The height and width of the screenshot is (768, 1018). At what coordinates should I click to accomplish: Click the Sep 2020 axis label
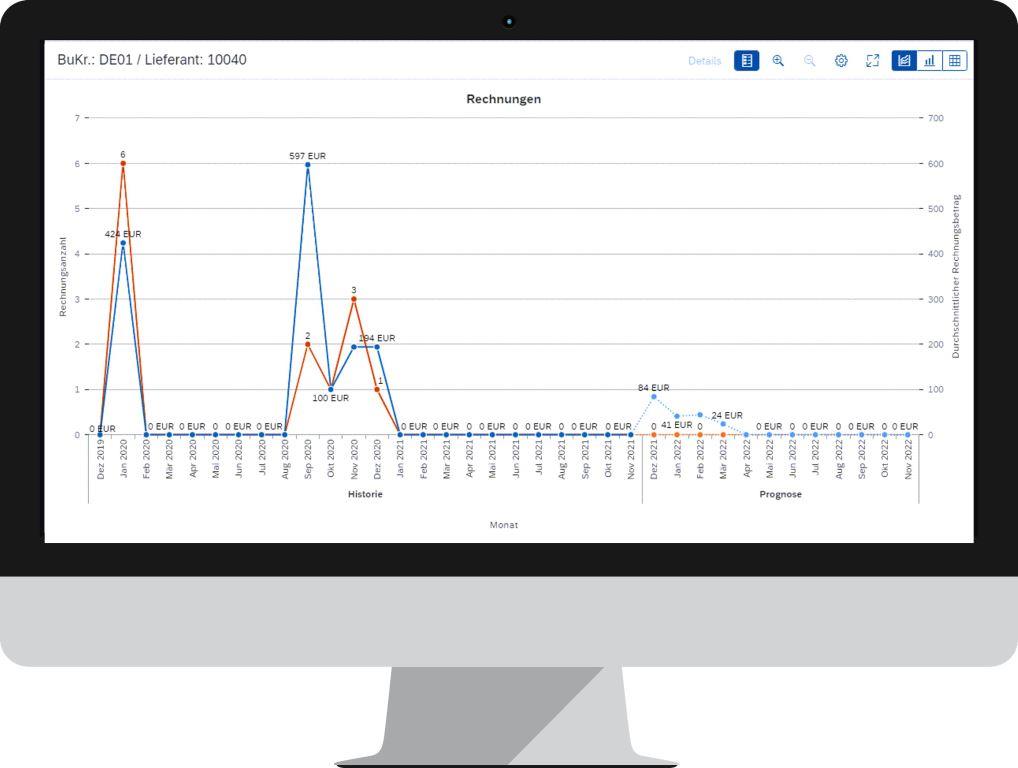coord(308,460)
